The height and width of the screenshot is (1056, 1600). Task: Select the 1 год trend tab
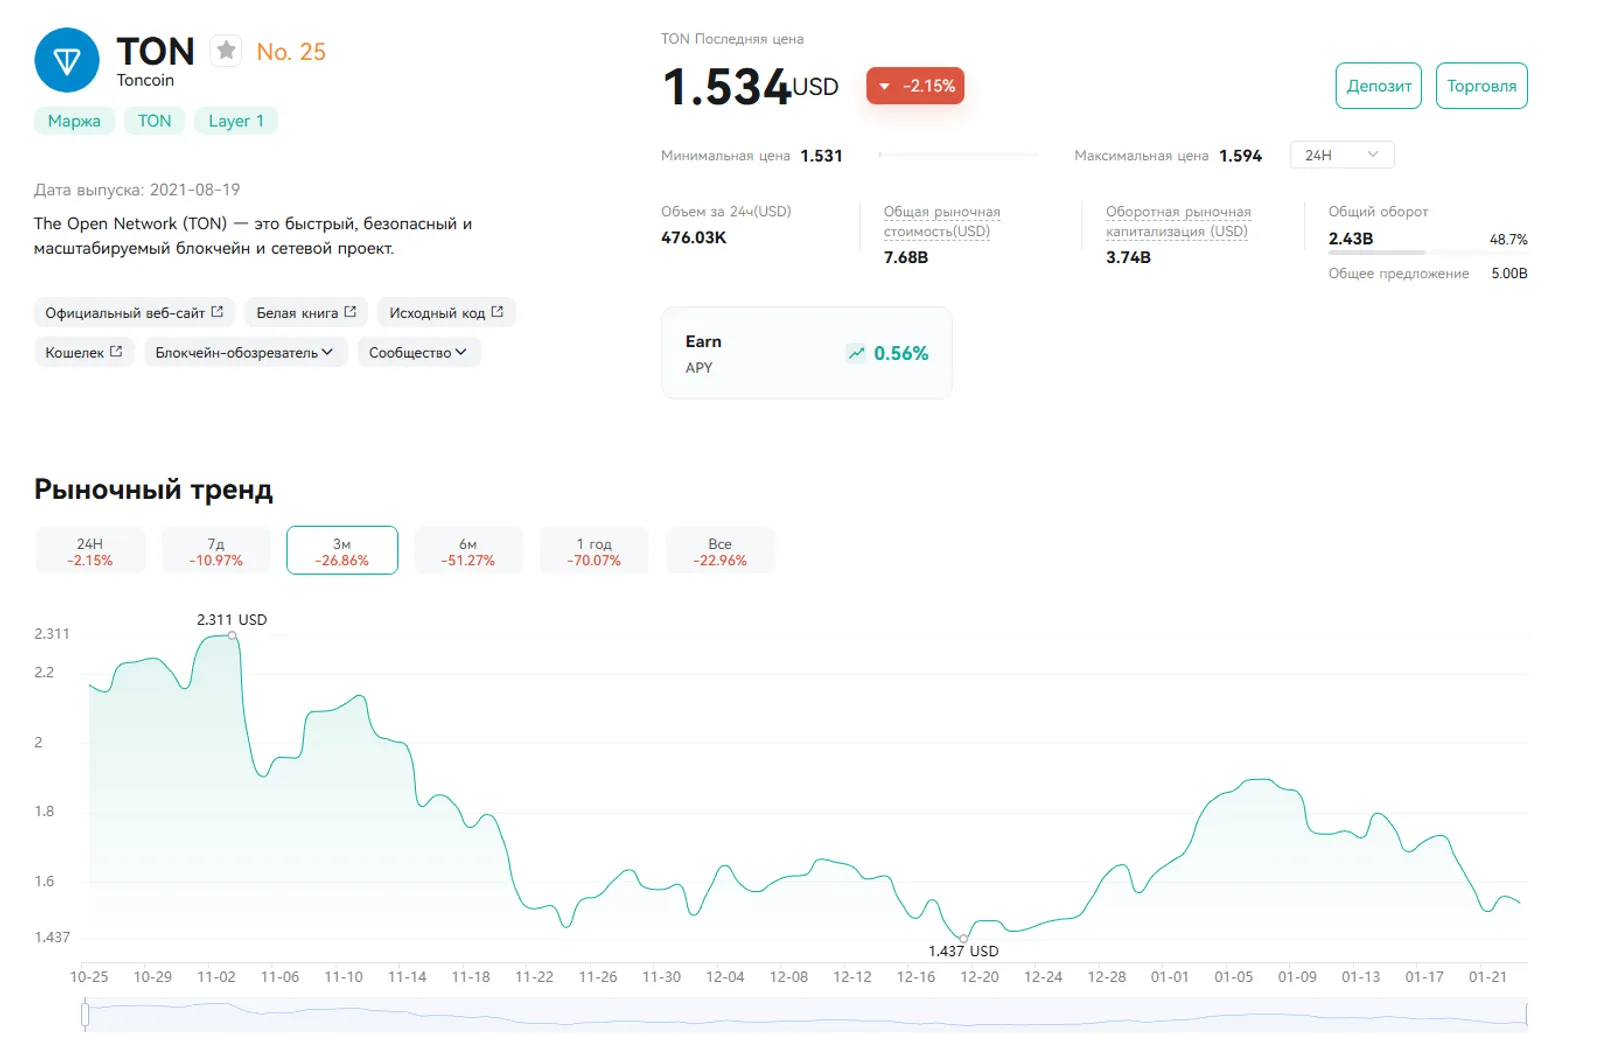(594, 551)
